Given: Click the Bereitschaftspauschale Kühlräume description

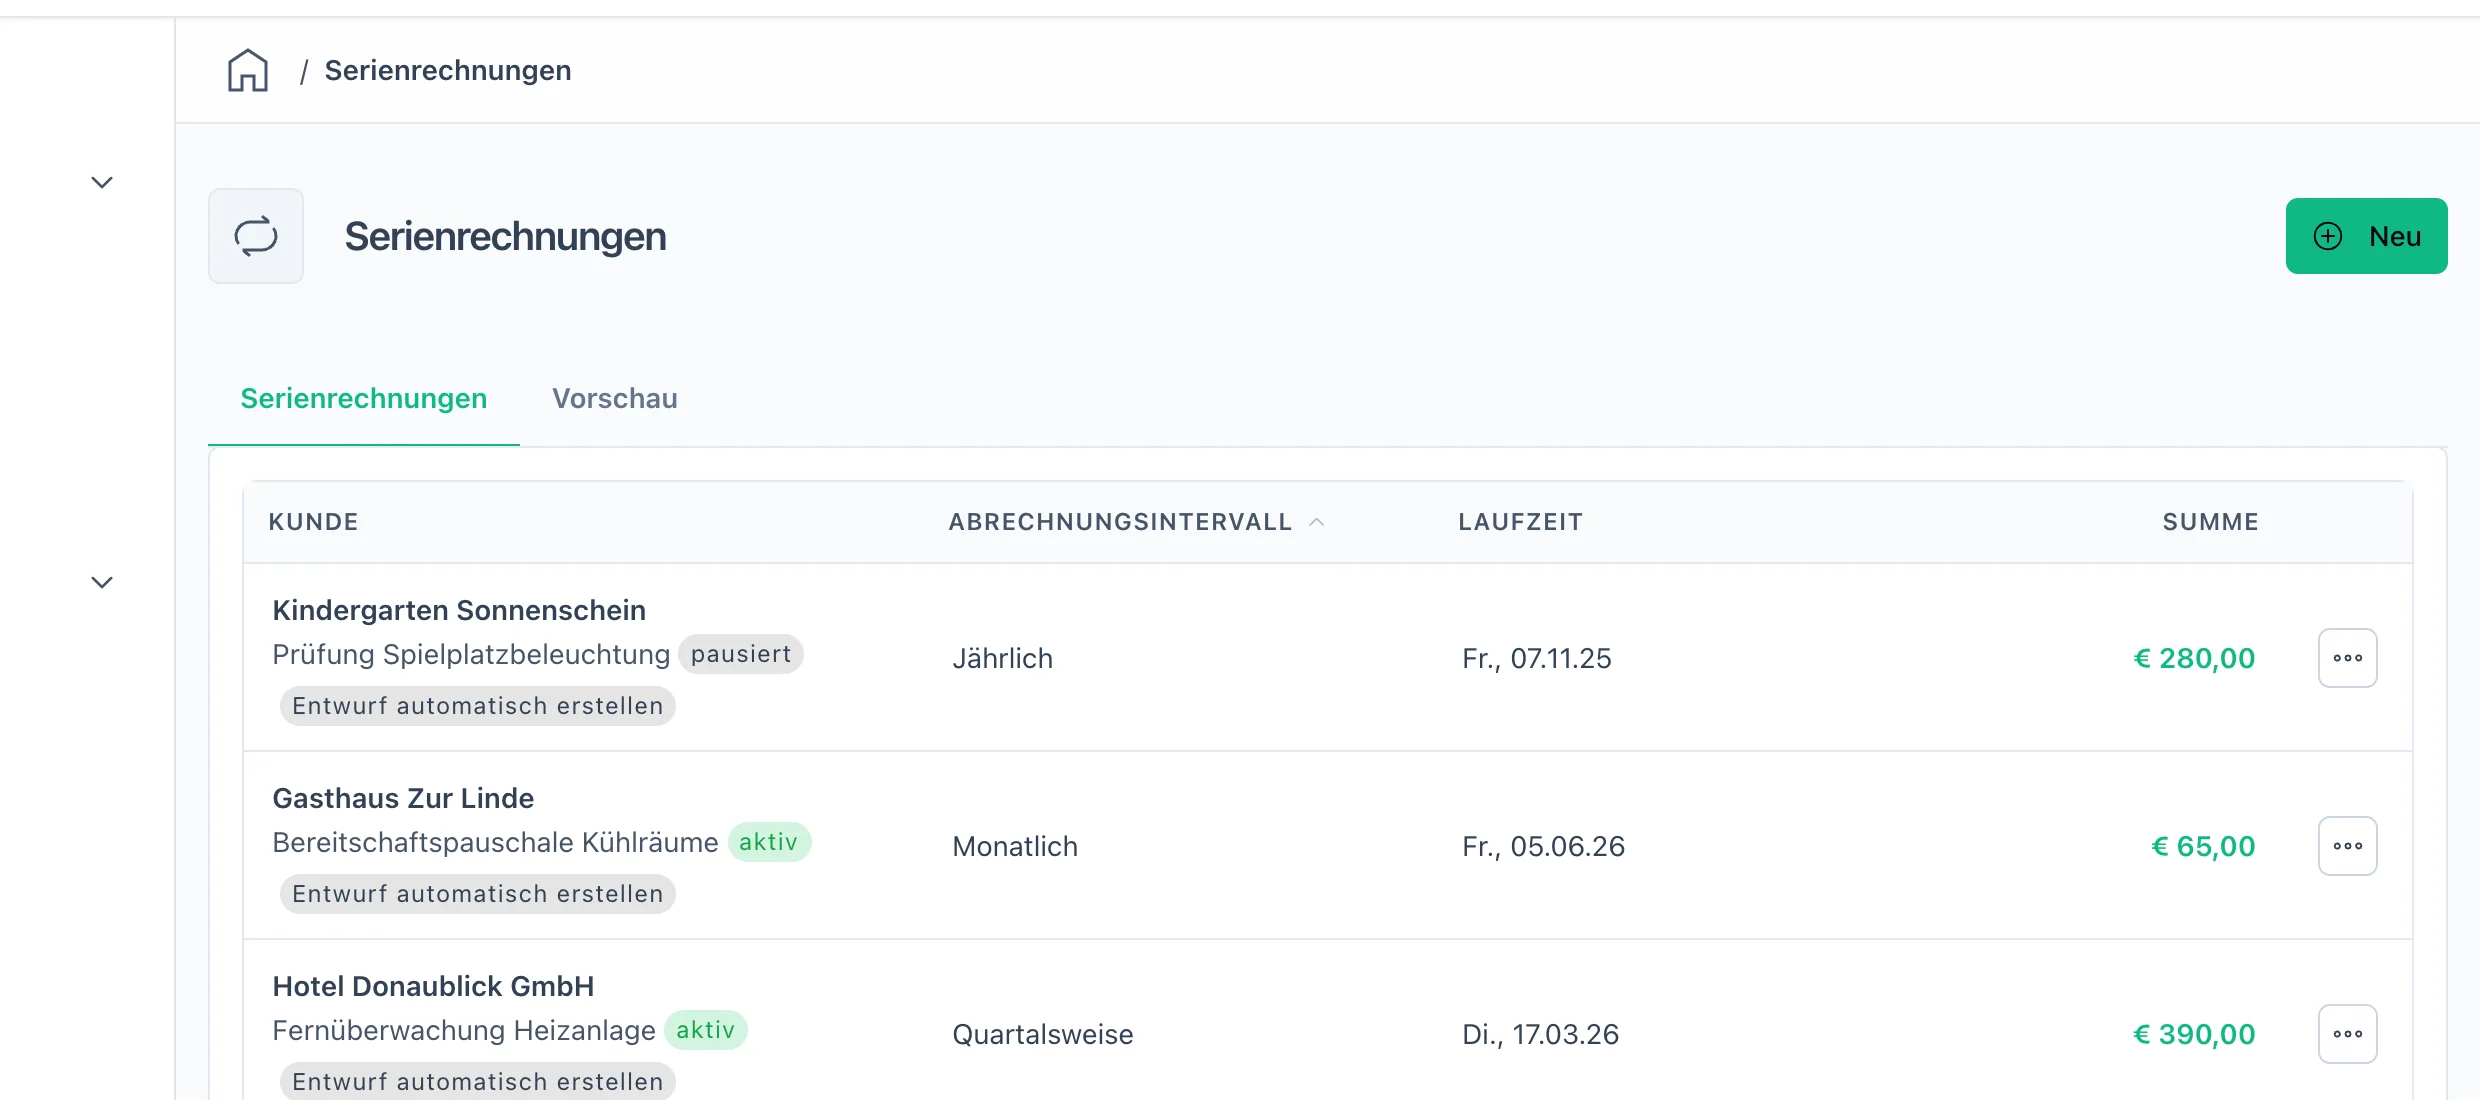Looking at the screenshot, I should (495, 842).
